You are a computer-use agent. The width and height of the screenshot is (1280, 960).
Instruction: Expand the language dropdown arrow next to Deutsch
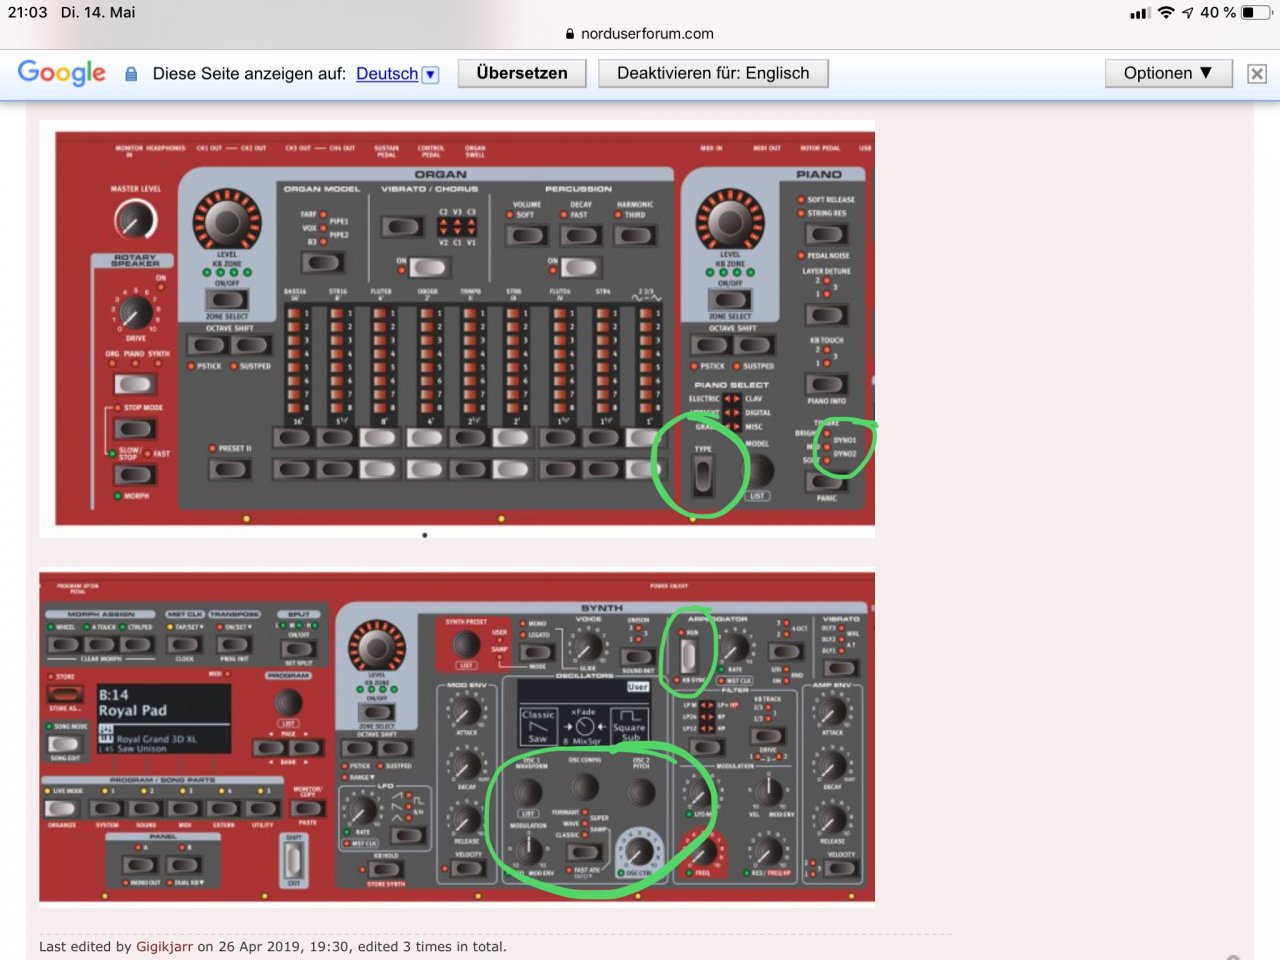click(431, 74)
